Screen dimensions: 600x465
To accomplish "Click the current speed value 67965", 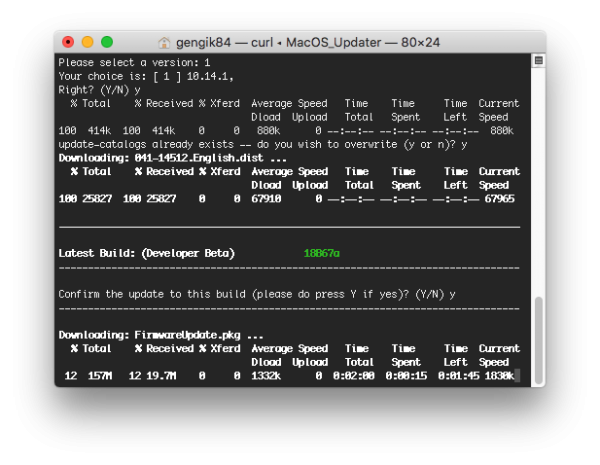I will (x=499, y=199).
